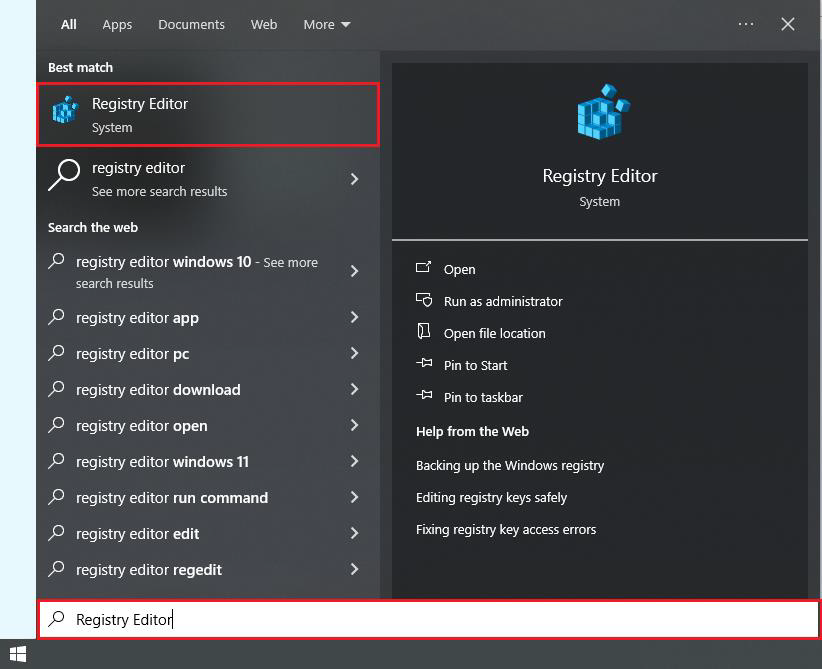Screen dimensions: 822x669
Task: Expand the More dropdown in search filters
Action: point(327,24)
